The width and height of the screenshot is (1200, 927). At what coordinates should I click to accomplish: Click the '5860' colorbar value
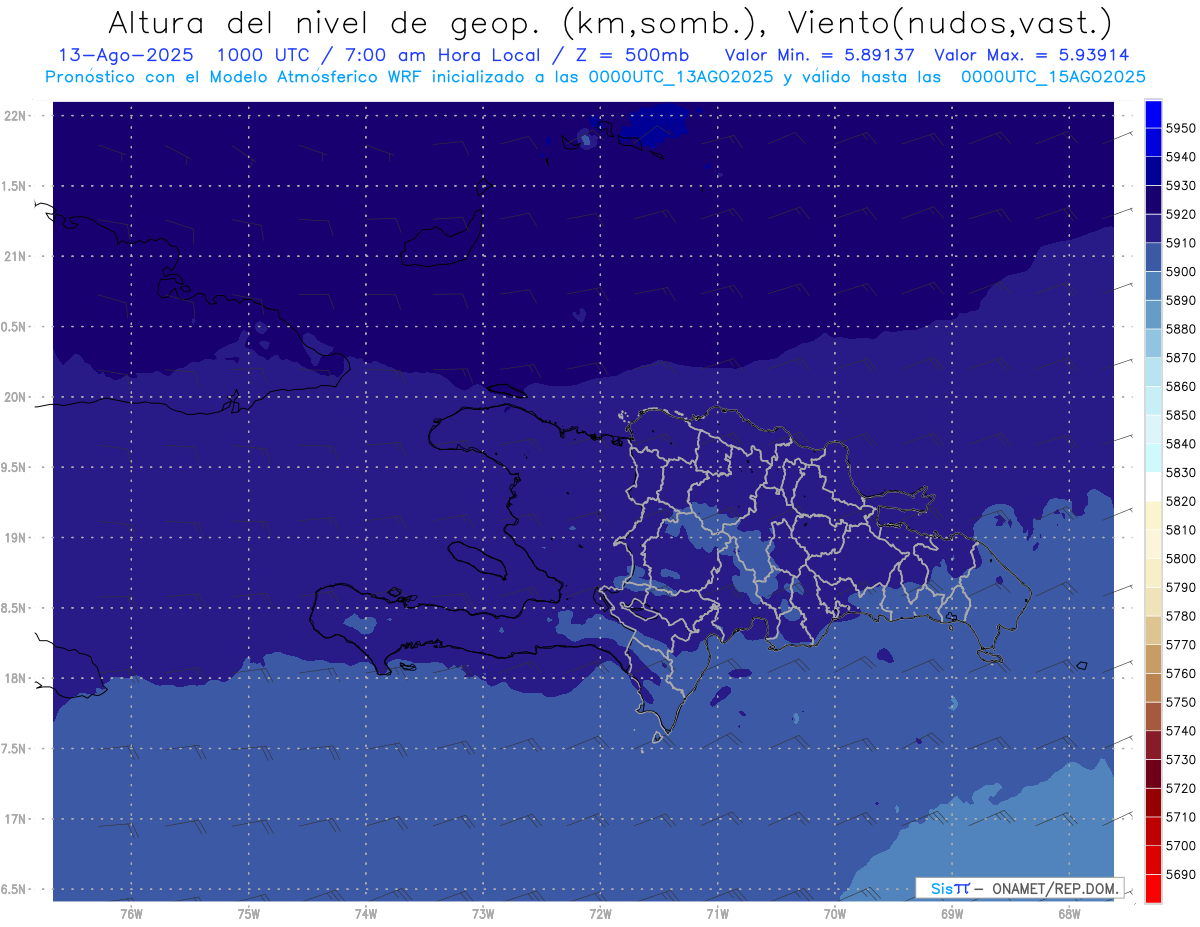[1181, 386]
